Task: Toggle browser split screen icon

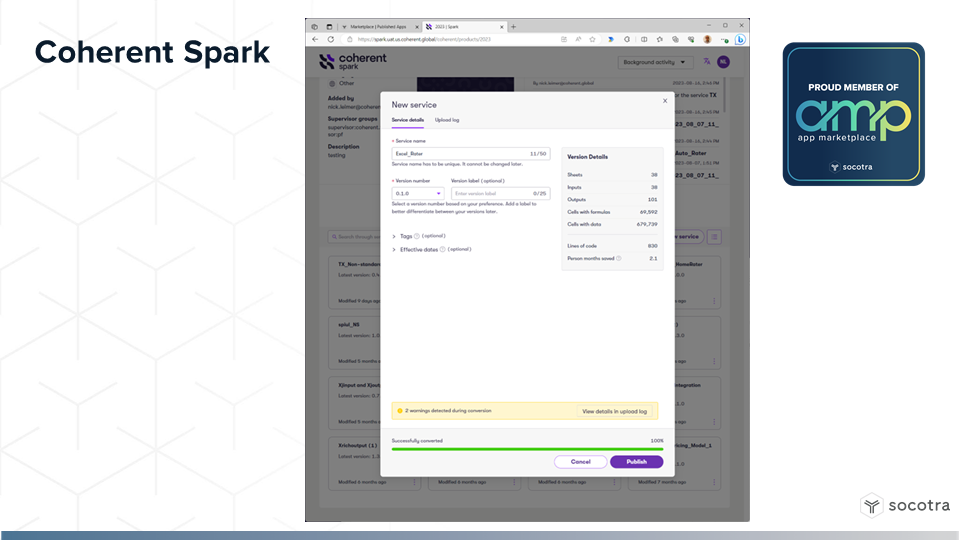Action: tap(644, 39)
